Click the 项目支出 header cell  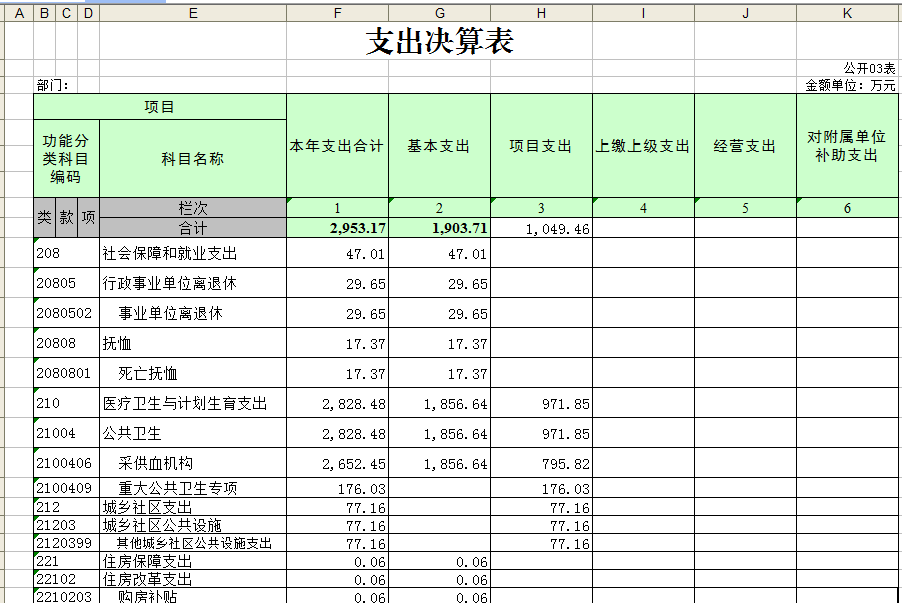pos(541,146)
